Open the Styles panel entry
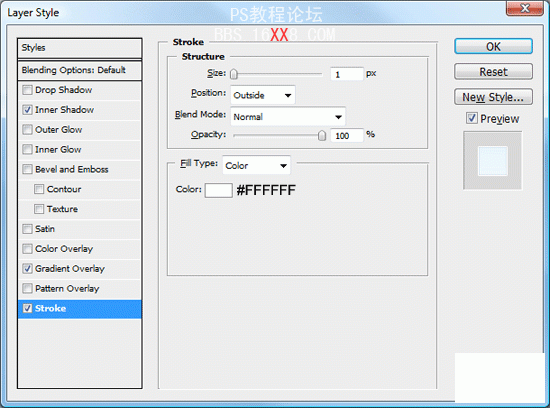The width and height of the screenshot is (550, 408). coord(80,48)
